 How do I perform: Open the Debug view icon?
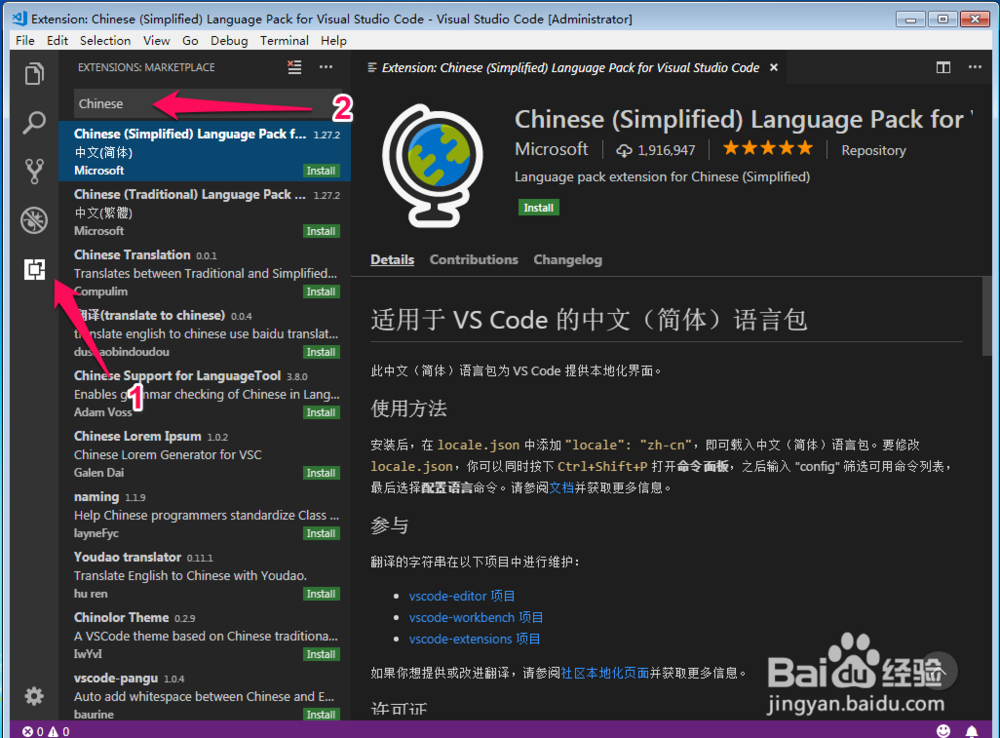click(34, 220)
